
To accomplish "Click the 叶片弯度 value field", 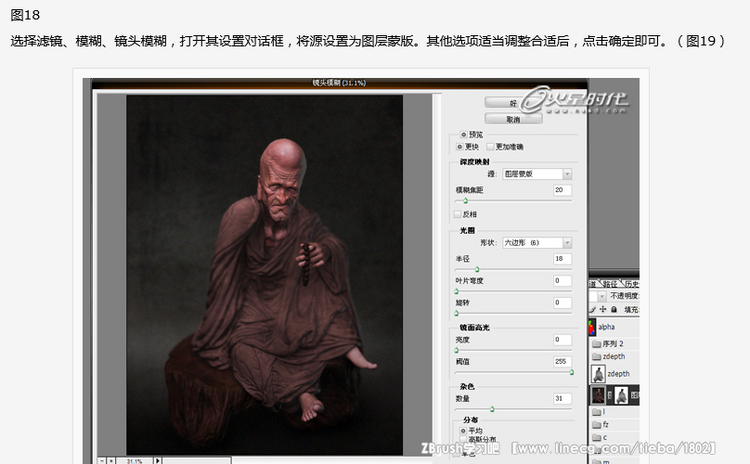I will 562,281.
